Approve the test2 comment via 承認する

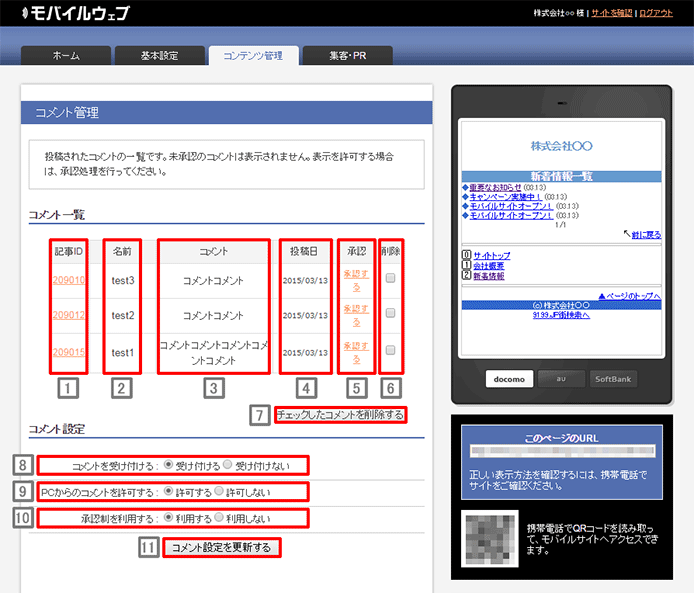(356, 315)
